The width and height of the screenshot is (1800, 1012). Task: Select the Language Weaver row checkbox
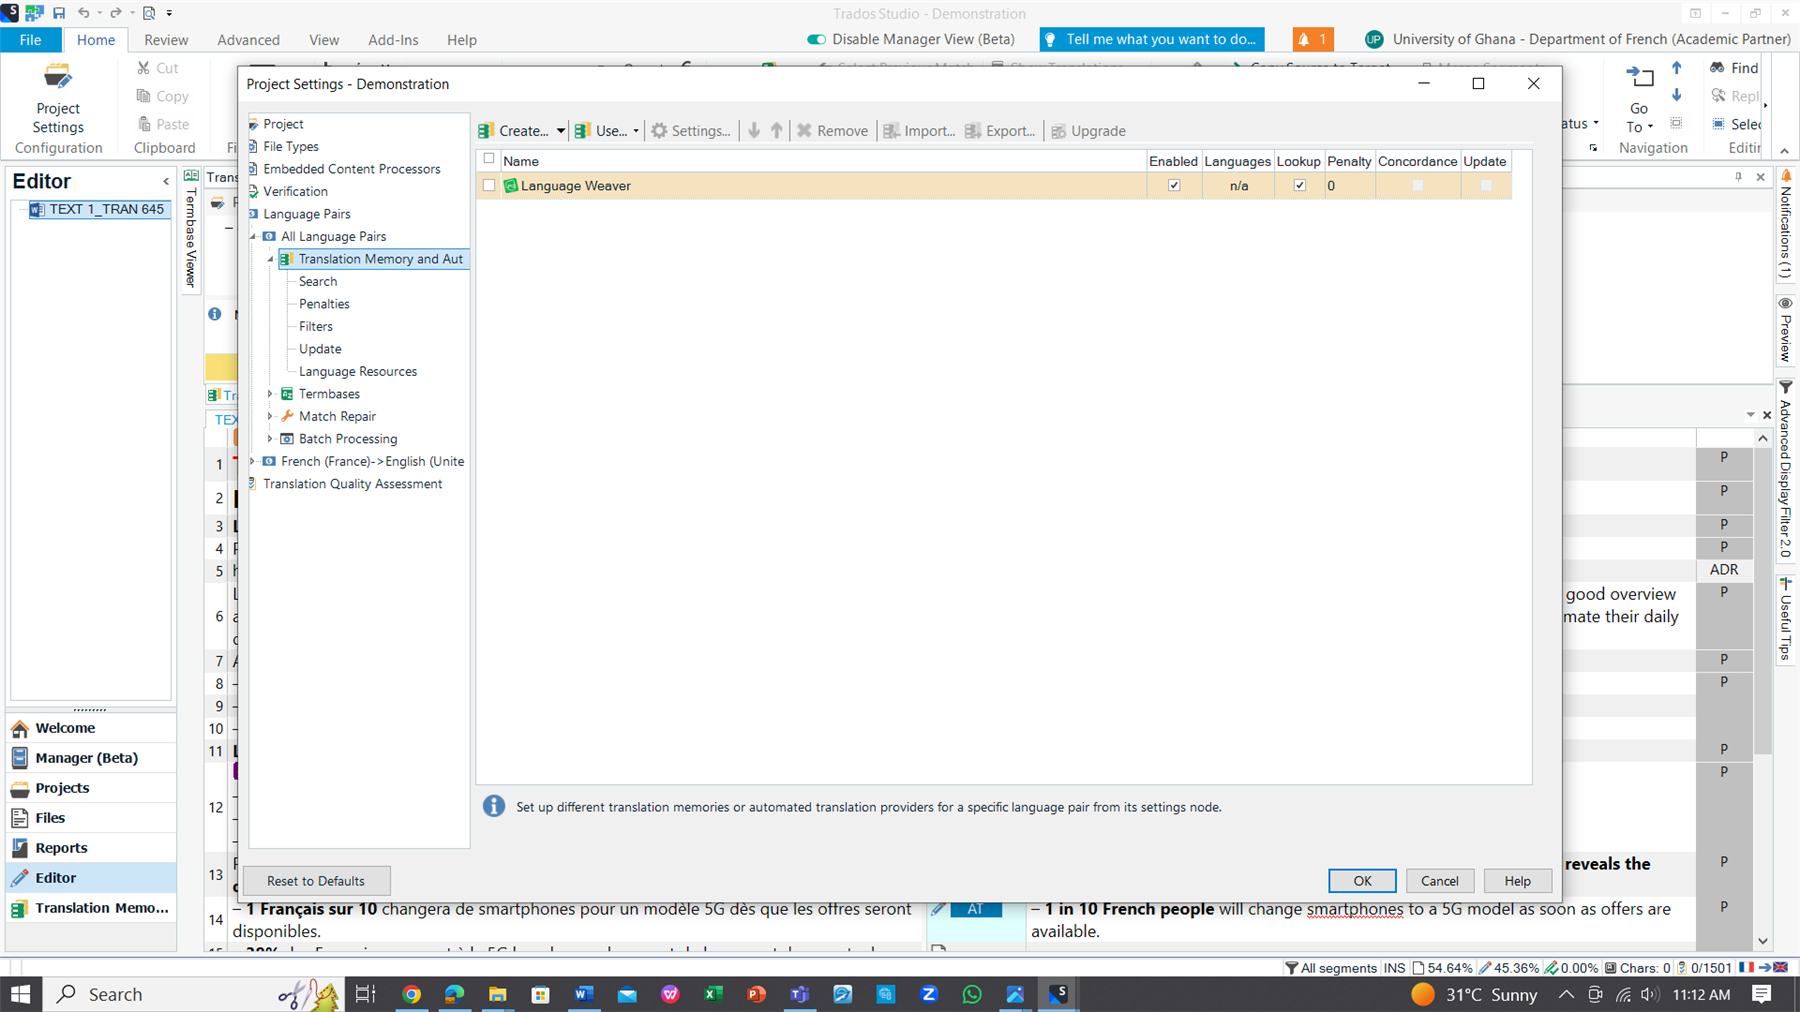489,185
